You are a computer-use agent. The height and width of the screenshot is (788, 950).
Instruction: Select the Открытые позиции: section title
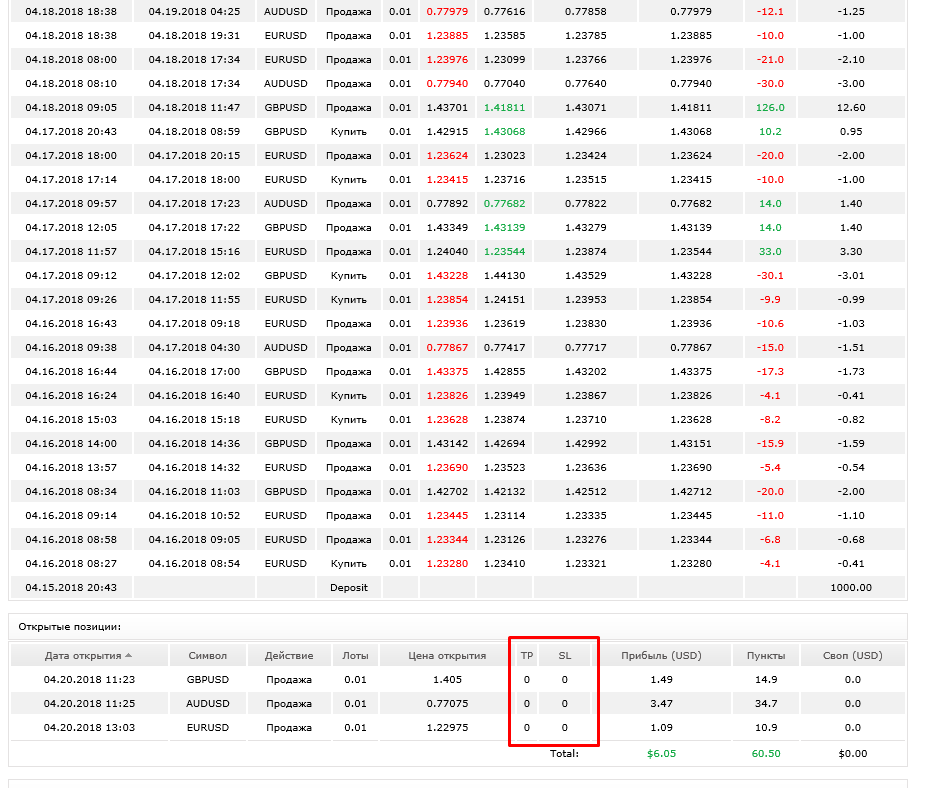[70, 627]
